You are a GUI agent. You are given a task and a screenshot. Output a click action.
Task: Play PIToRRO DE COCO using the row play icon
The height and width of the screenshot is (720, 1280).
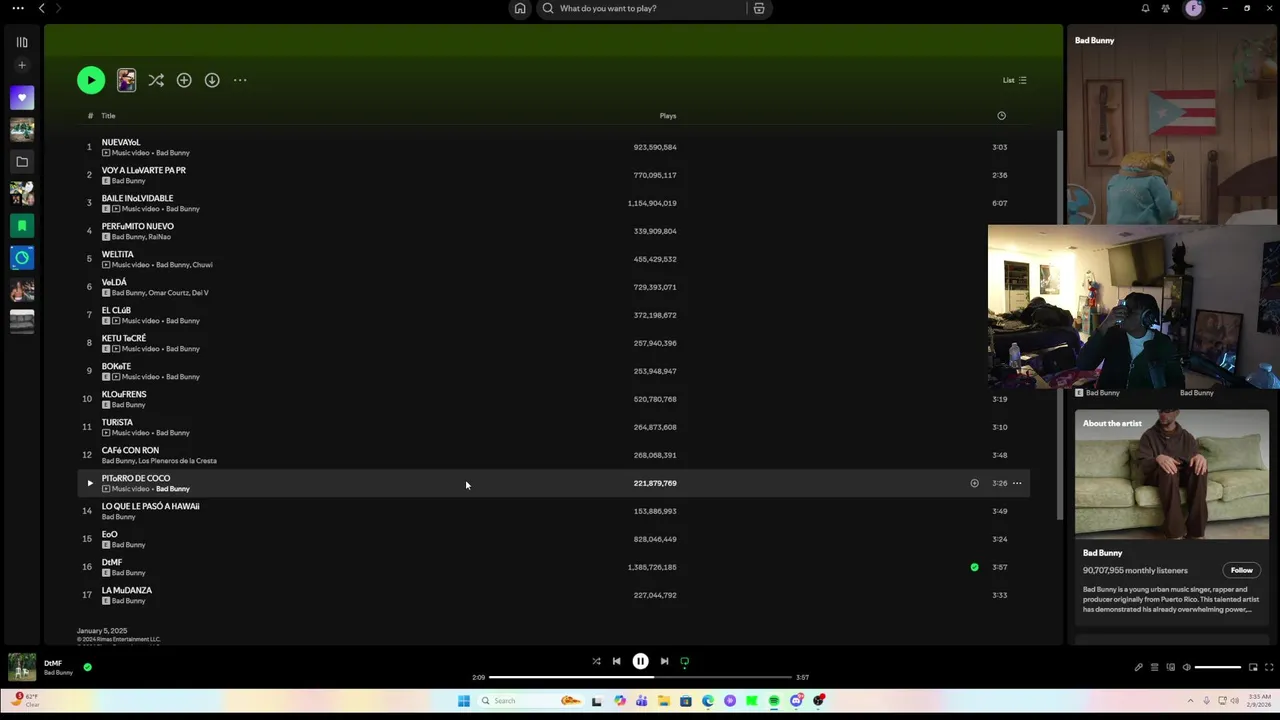[89, 483]
